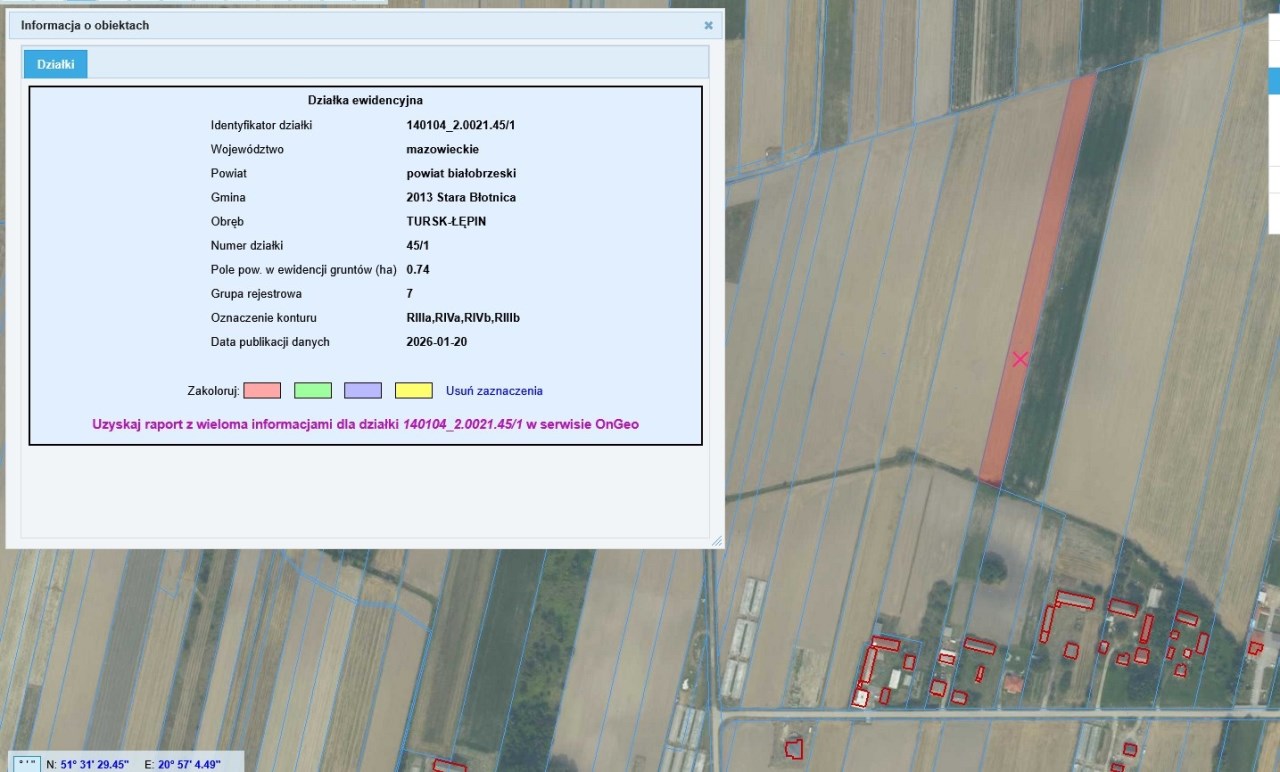Click the Działka ewidencyjna heading
Image resolution: width=1280 pixels, height=772 pixels.
(x=365, y=100)
